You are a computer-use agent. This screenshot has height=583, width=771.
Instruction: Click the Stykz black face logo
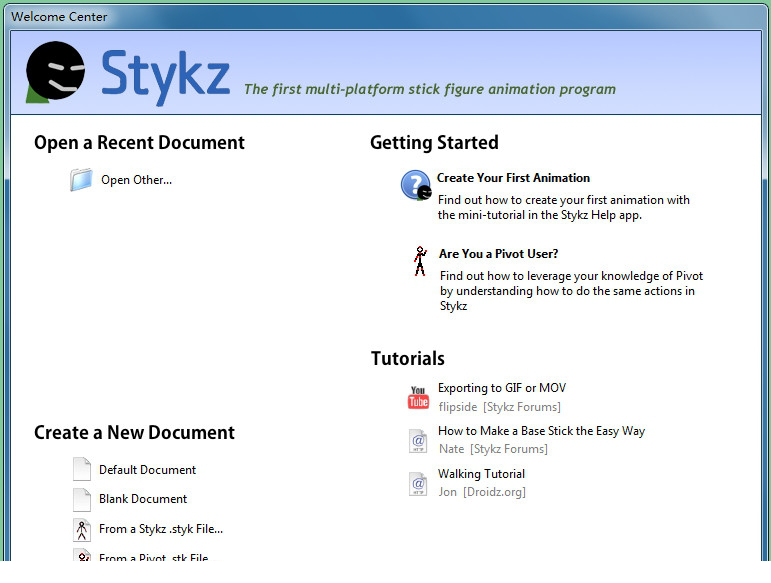click(55, 72)
